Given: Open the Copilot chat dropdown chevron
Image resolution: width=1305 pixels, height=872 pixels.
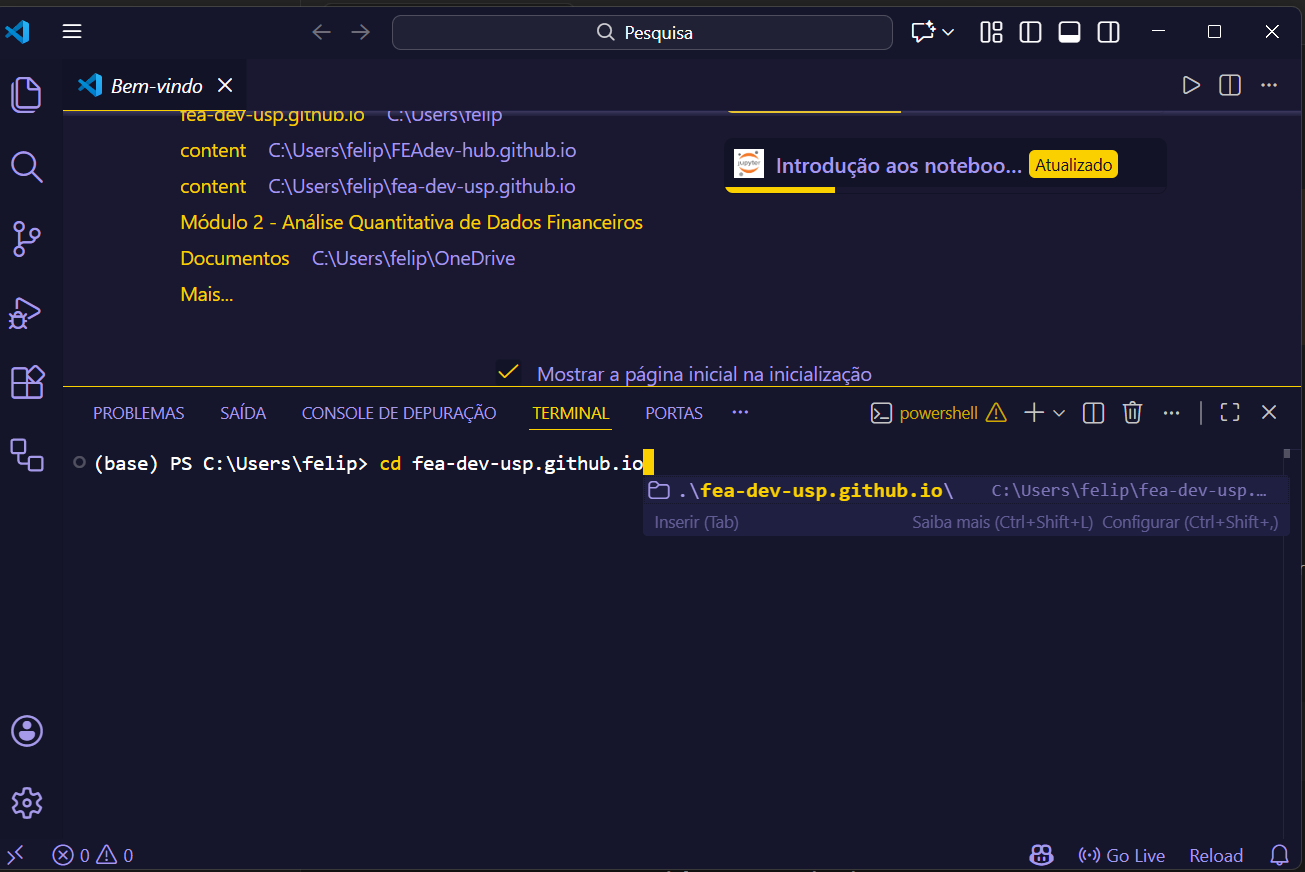Looking at the screenshot, I should tap(948, 32).
